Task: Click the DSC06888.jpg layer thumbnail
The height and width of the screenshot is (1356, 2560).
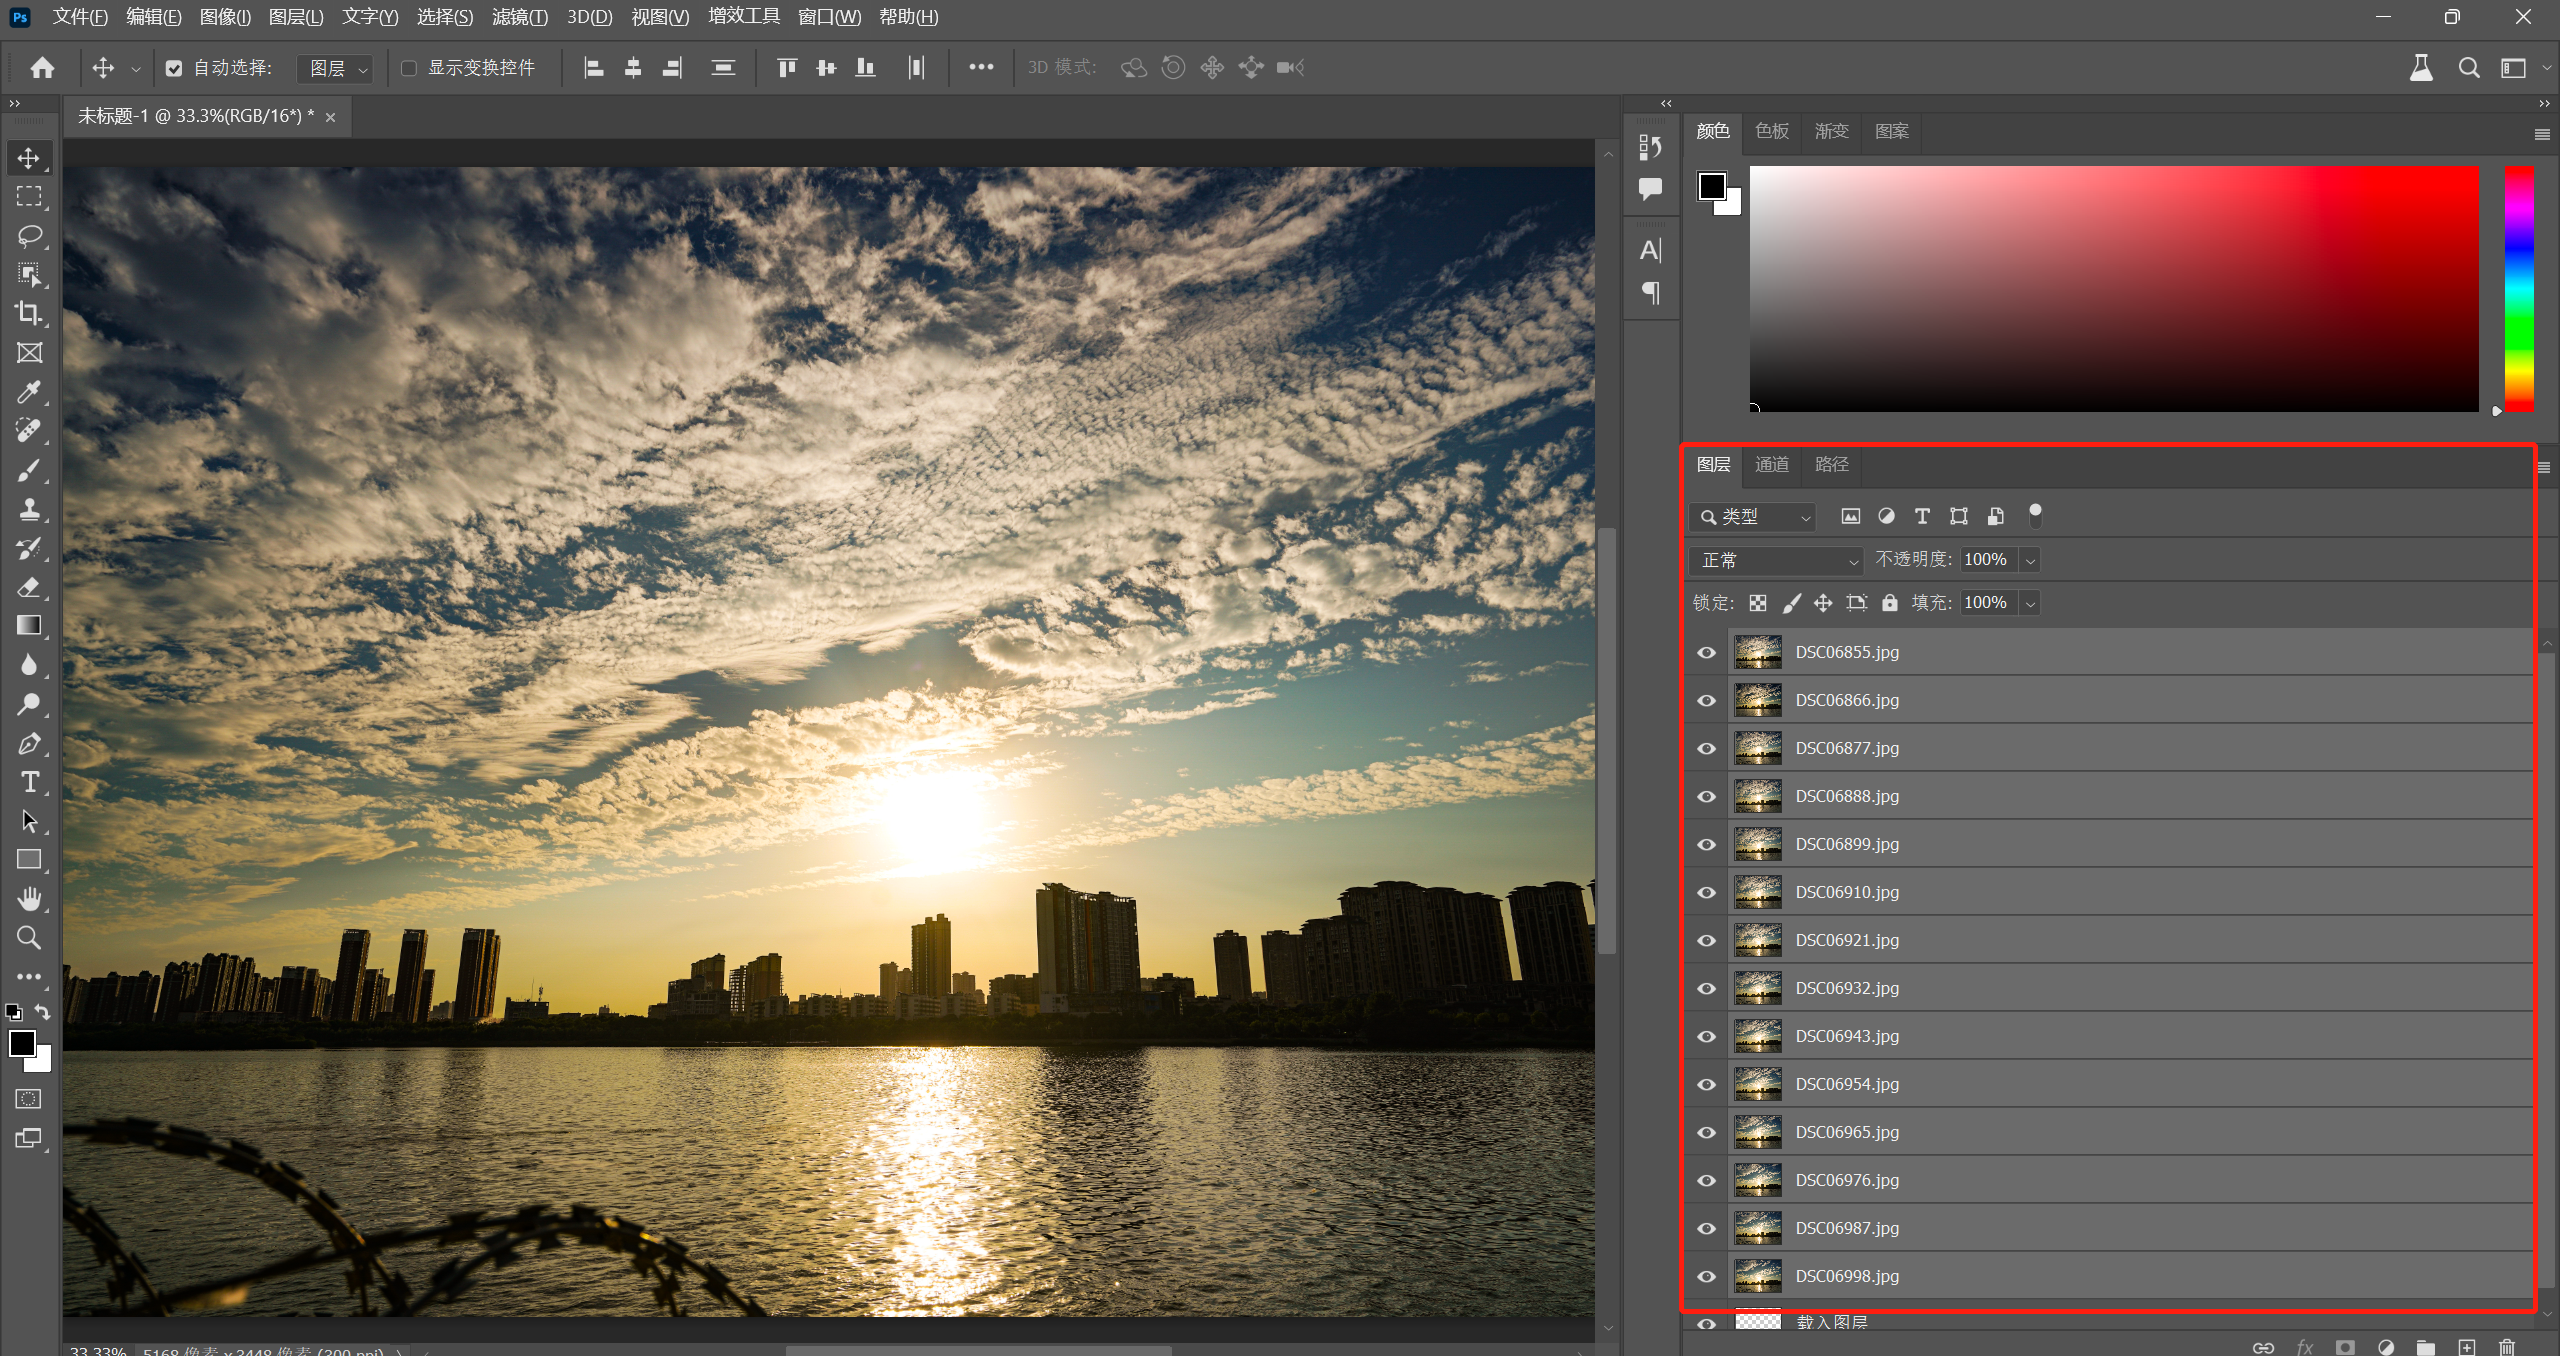Action: (x=1757, y=796)
